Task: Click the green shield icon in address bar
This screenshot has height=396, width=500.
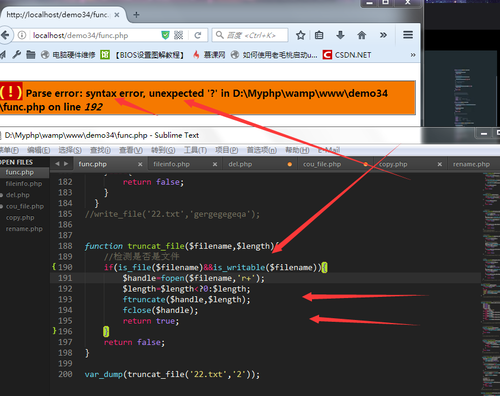Action: point(165,35)
